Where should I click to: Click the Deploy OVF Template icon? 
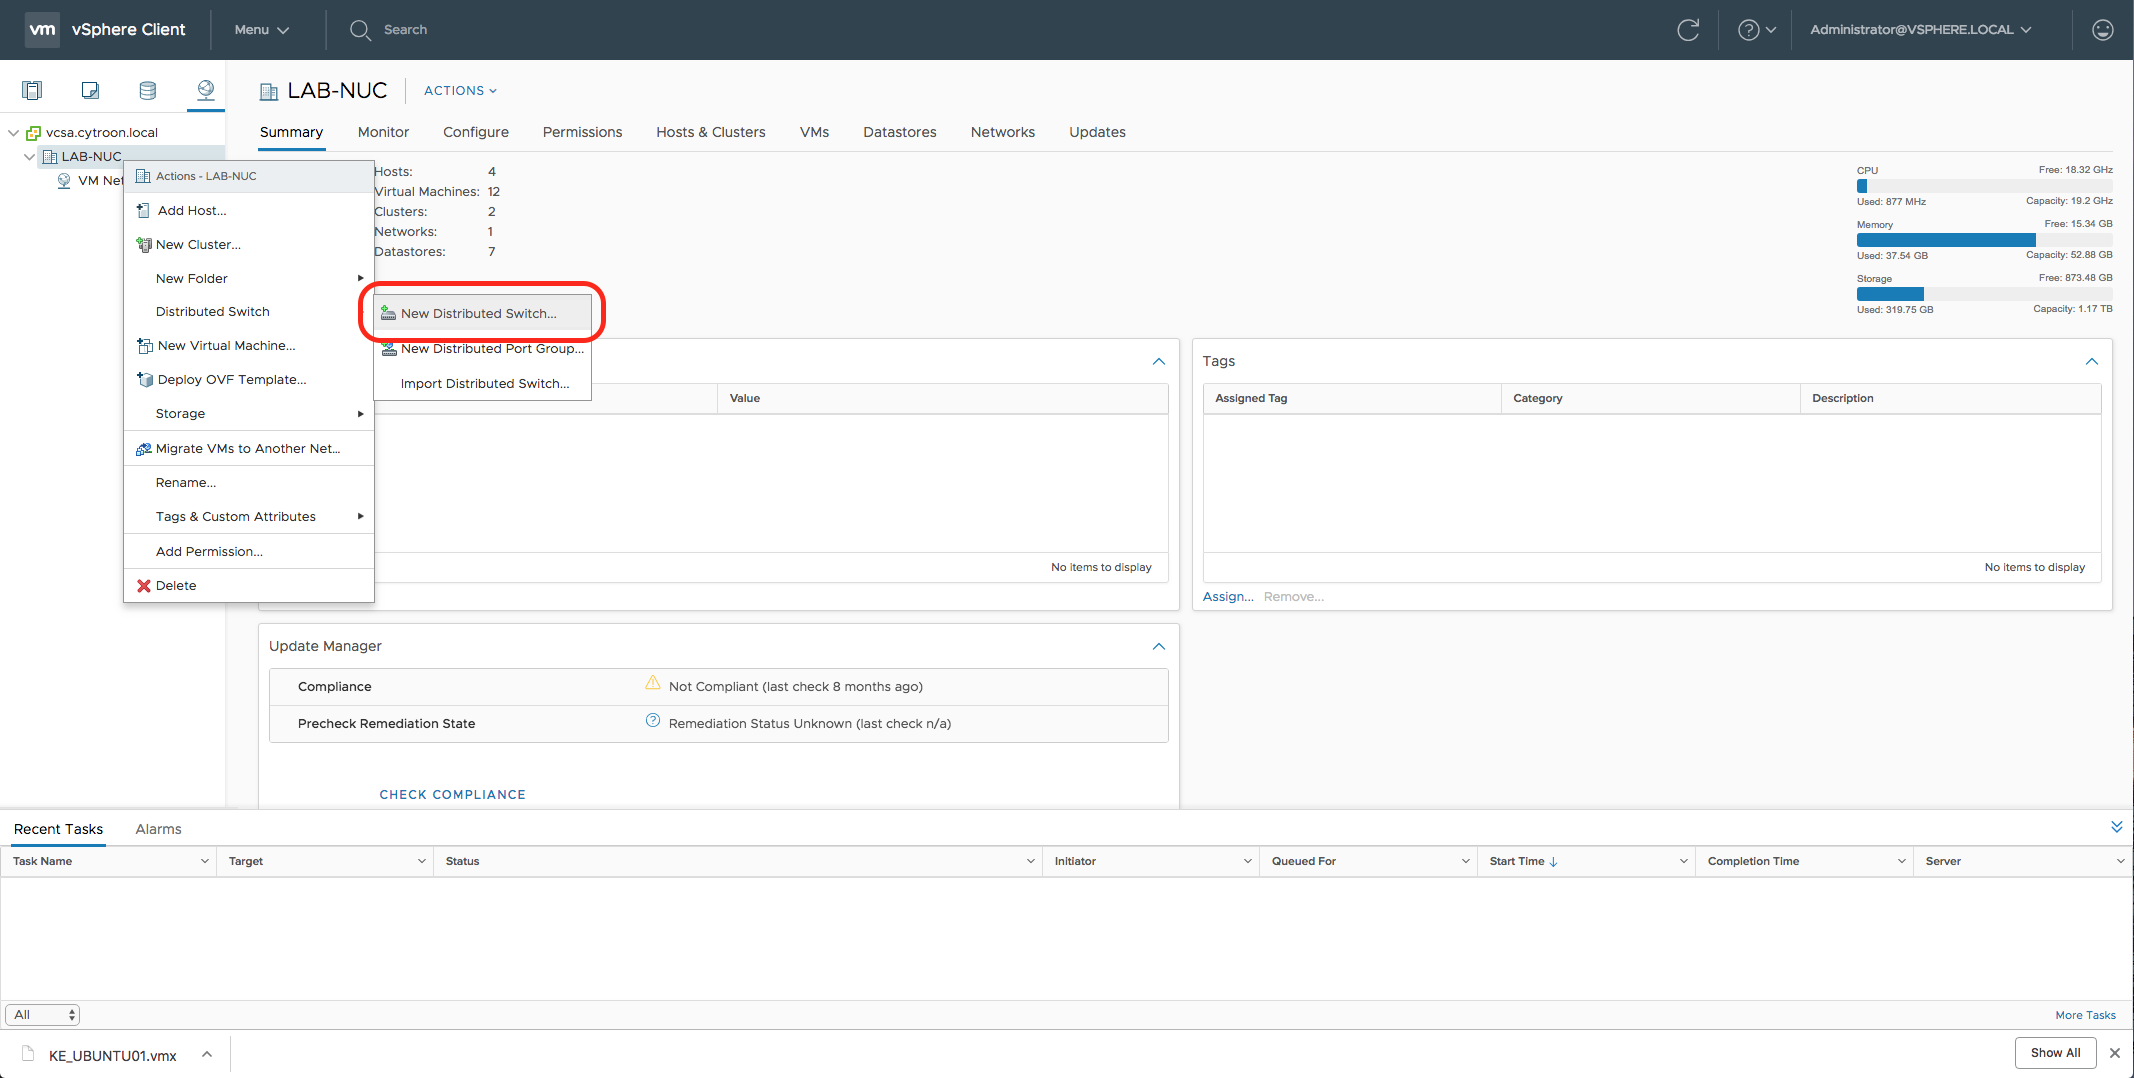[144, 380]
